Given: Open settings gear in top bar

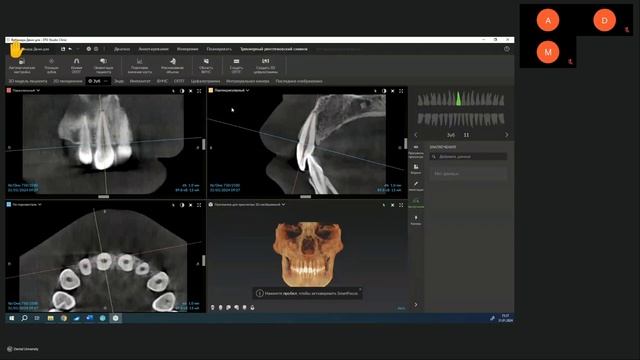Looking at the screenshot, I should pos(89,49).
